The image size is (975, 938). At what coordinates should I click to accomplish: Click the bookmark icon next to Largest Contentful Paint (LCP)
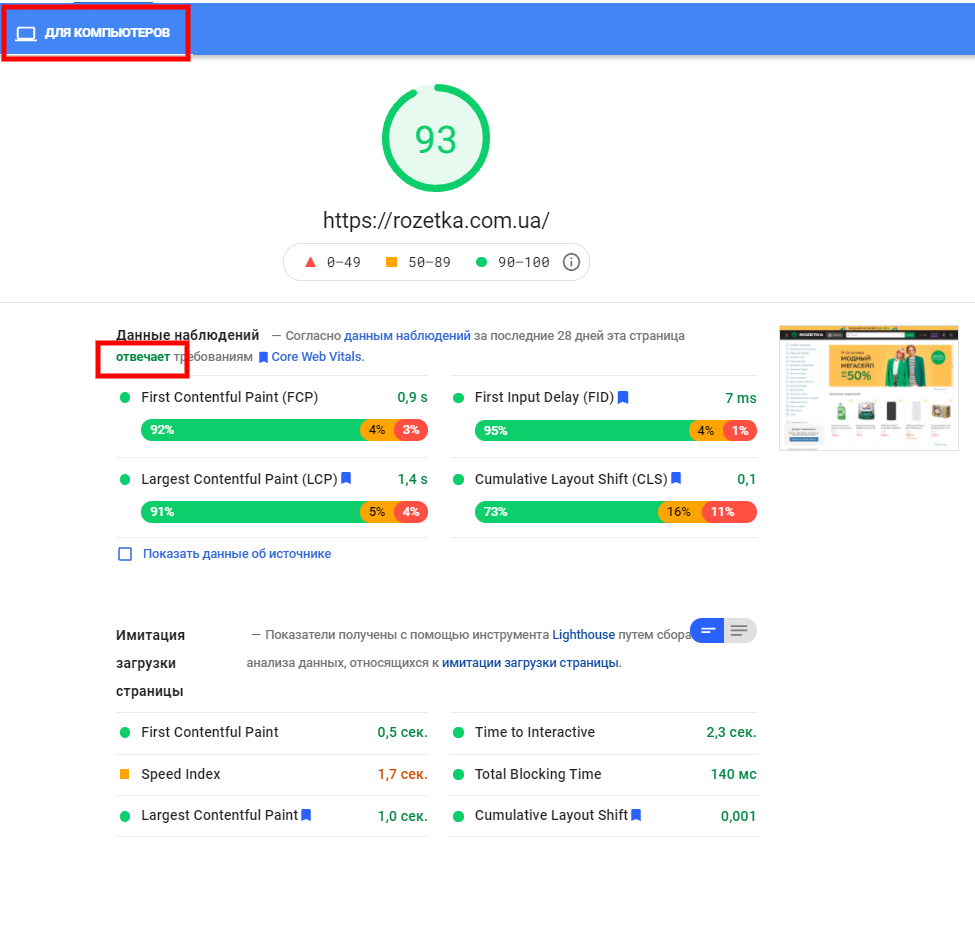tap(346, 479)
